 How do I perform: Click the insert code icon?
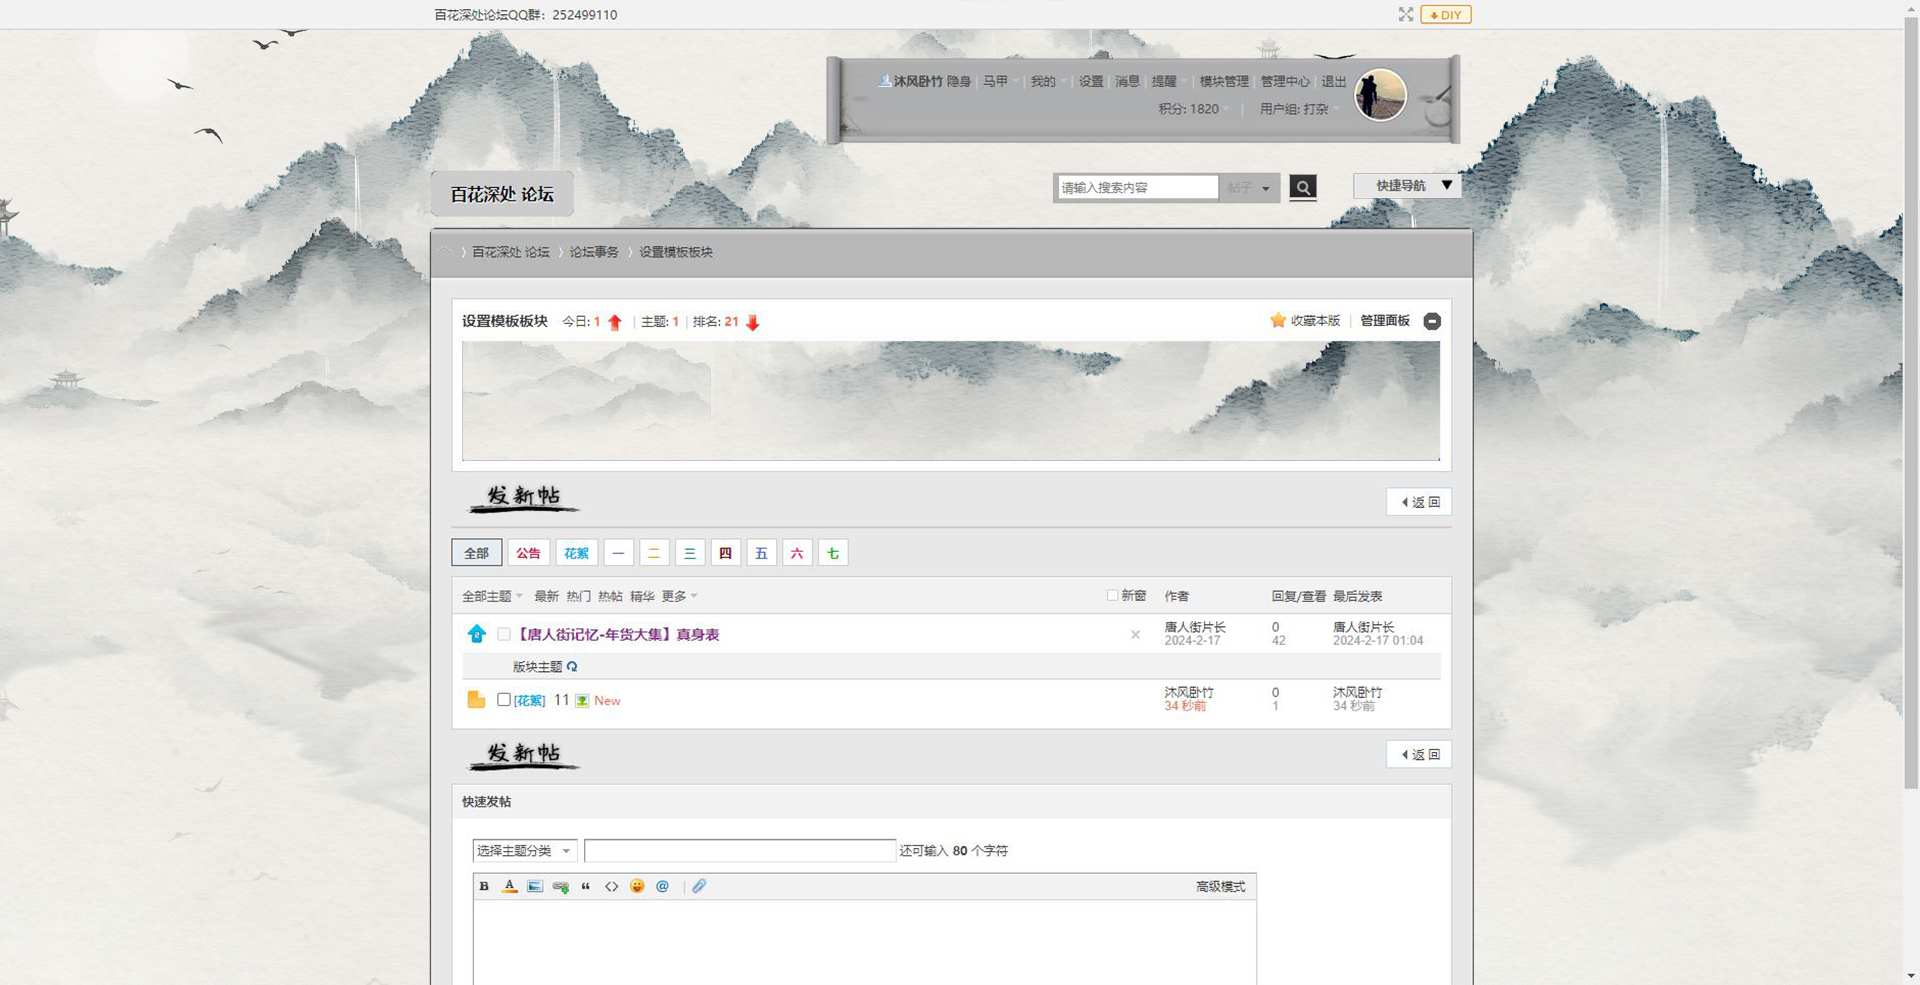tap(611, 886)
